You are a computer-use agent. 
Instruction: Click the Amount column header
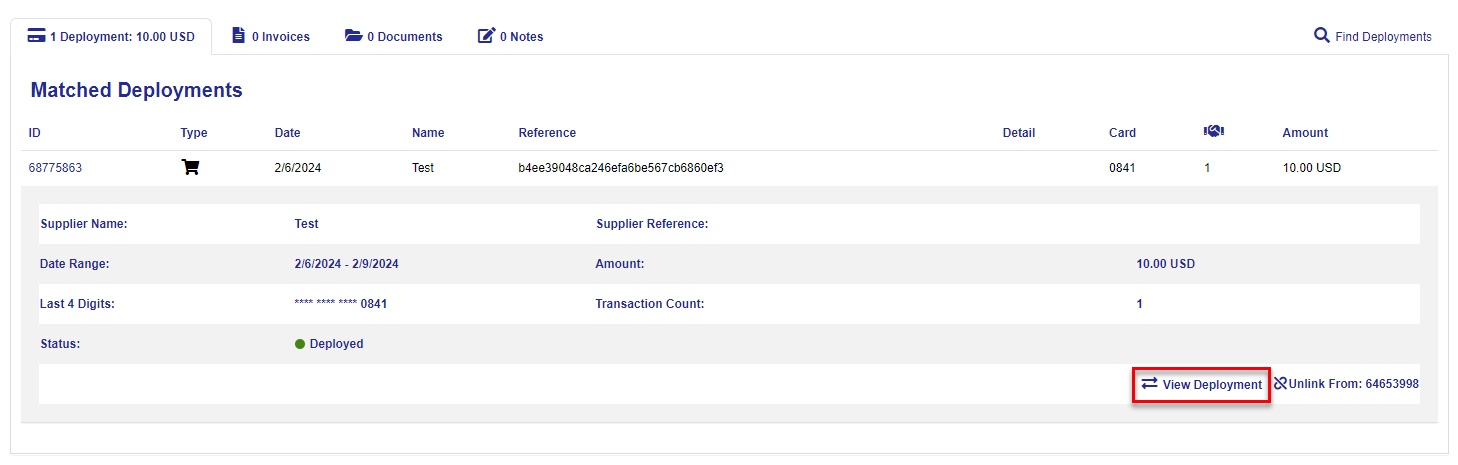pos(1305,133)
